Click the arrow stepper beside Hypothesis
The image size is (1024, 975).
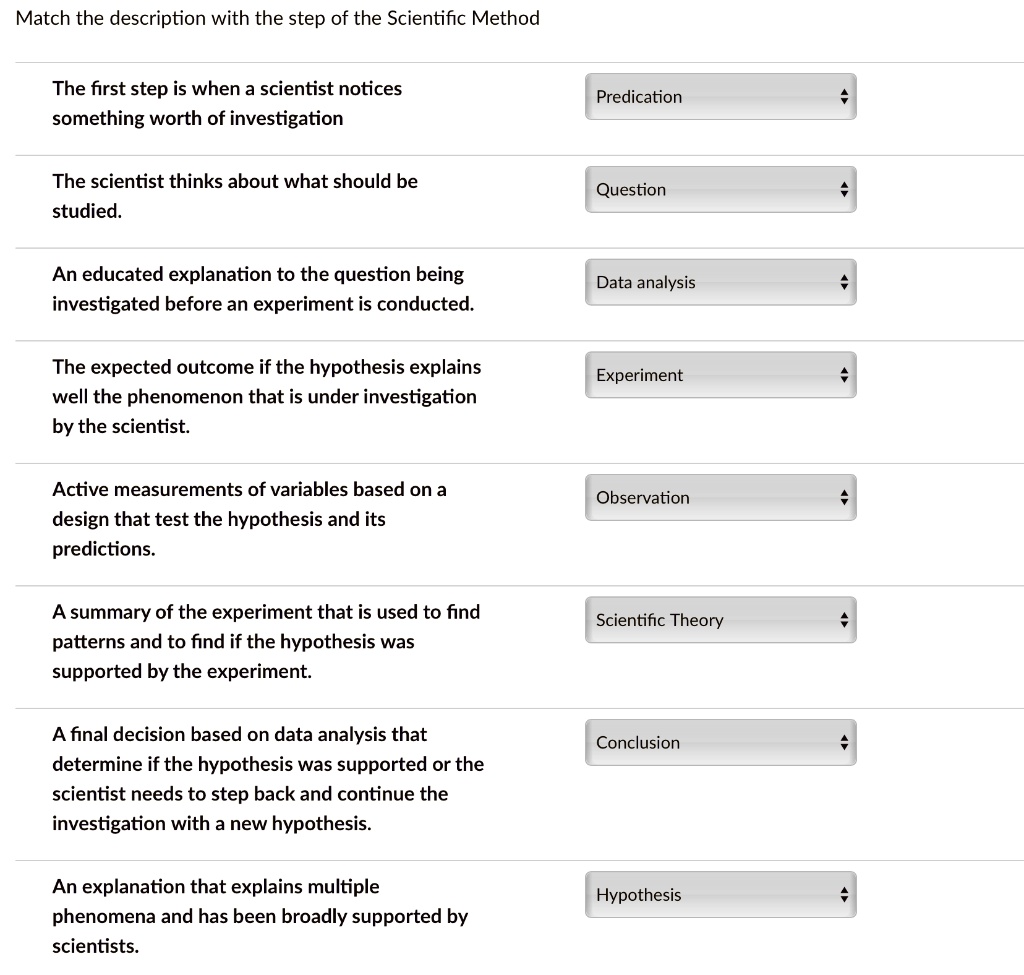[x=845, y=894]
